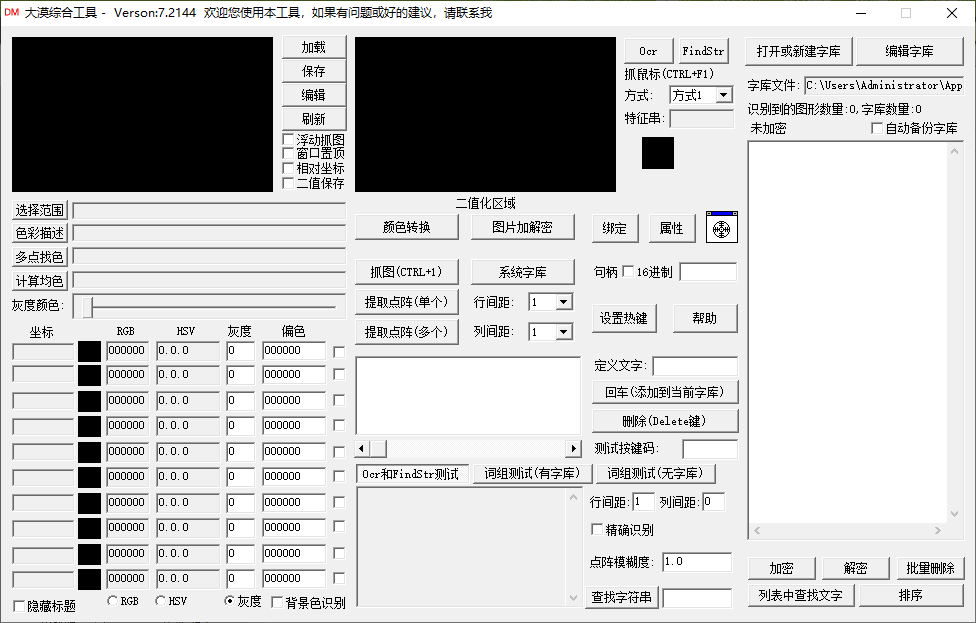976x623 pixels.
Task: Open the upper 列间距 dropdown
Action: pos(563,332)
